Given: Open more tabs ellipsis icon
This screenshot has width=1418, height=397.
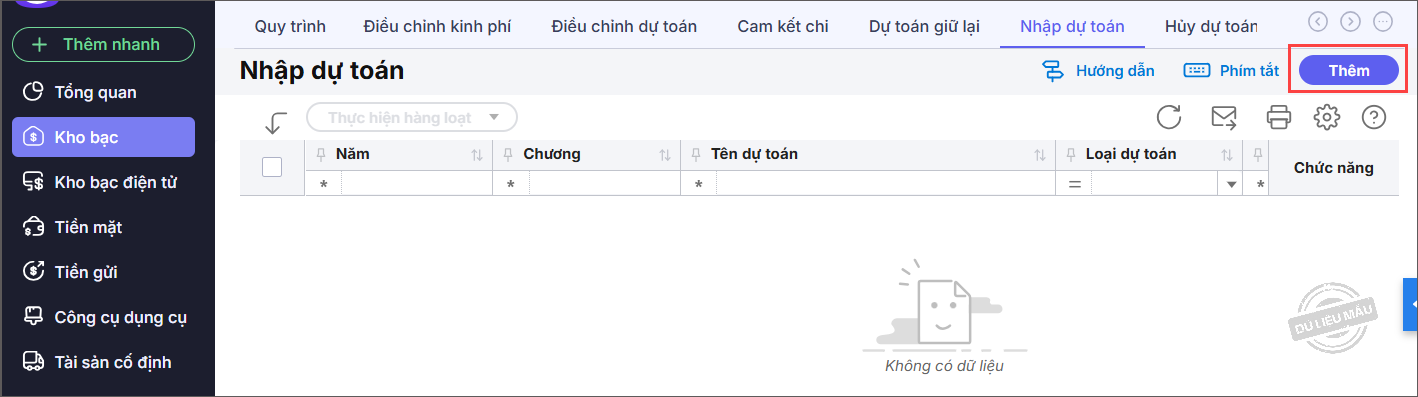Looking at the screenshot, I should click(x=1383, y=21).
